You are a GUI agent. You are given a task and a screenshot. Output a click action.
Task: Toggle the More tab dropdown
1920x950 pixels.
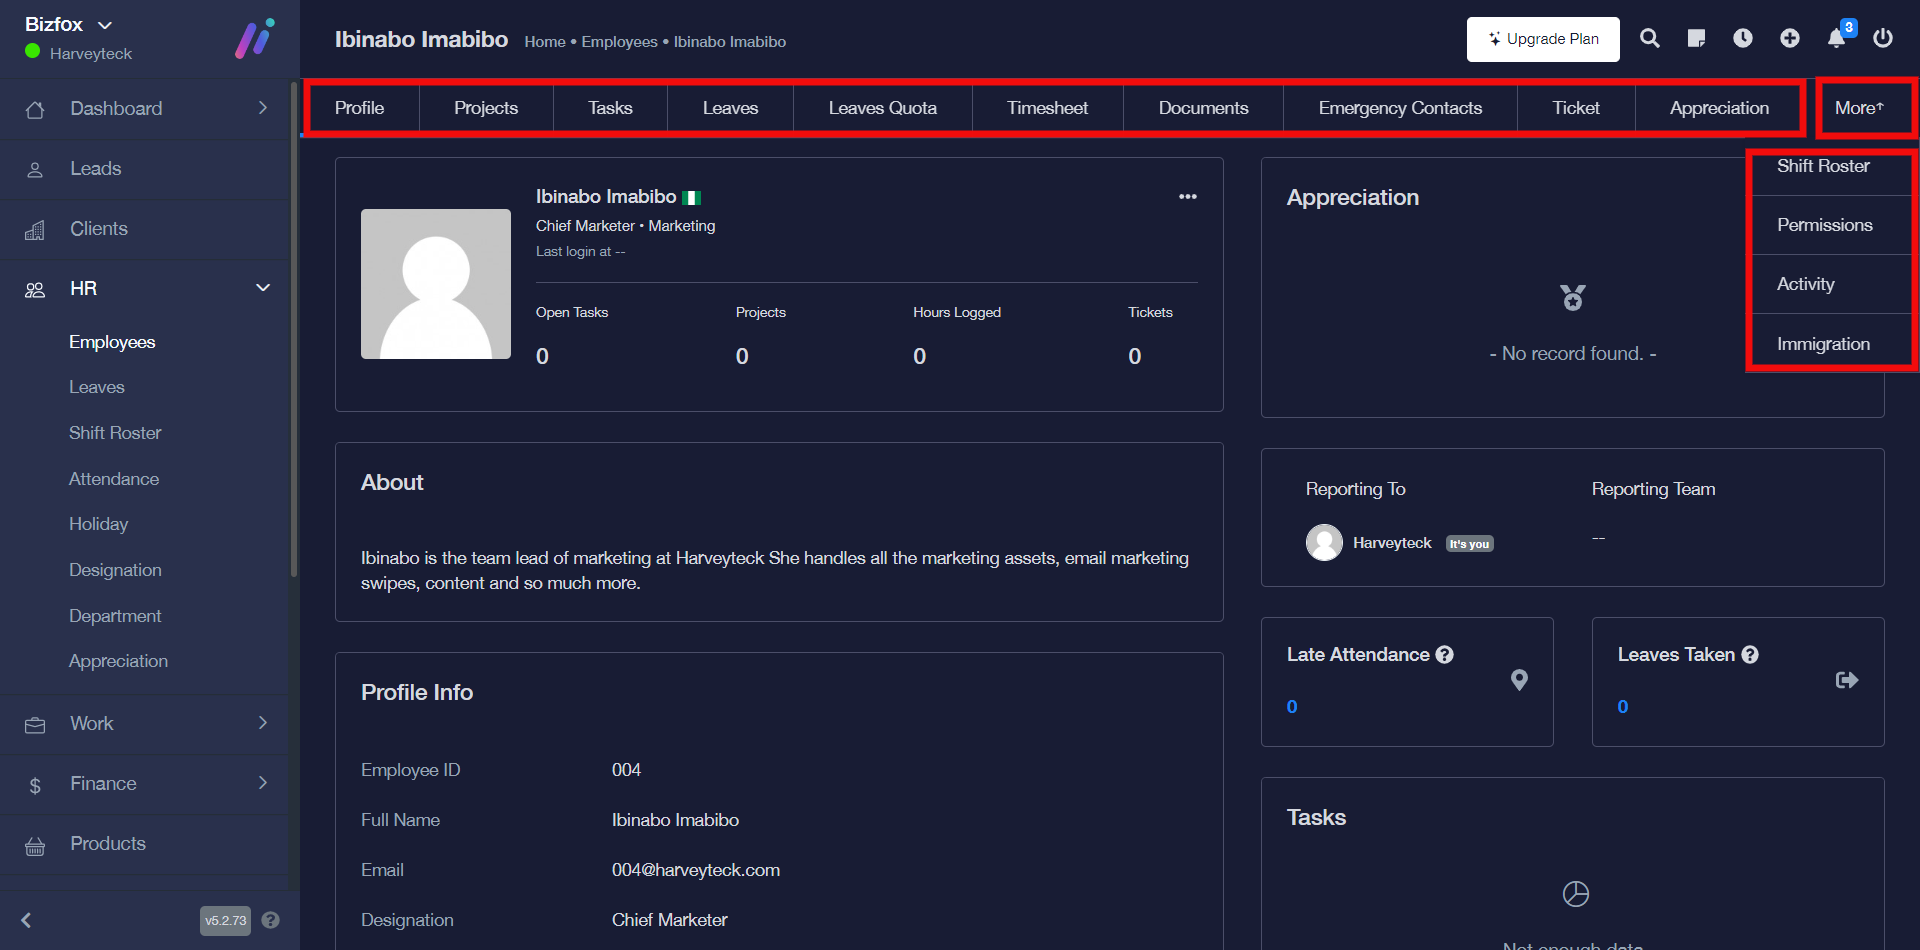click(1859, 108)
